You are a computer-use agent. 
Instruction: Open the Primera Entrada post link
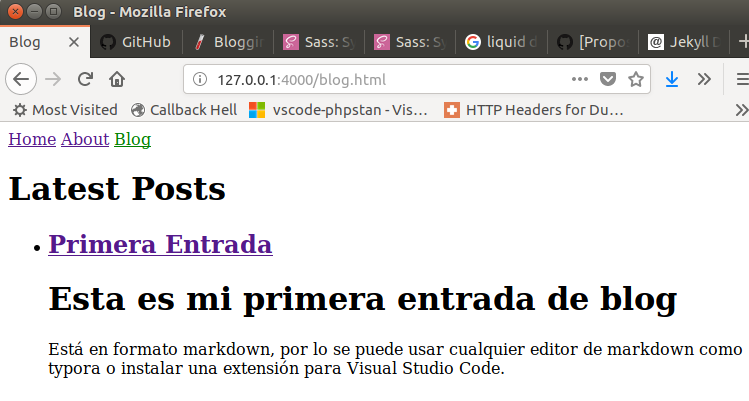[x=160, y=244]
